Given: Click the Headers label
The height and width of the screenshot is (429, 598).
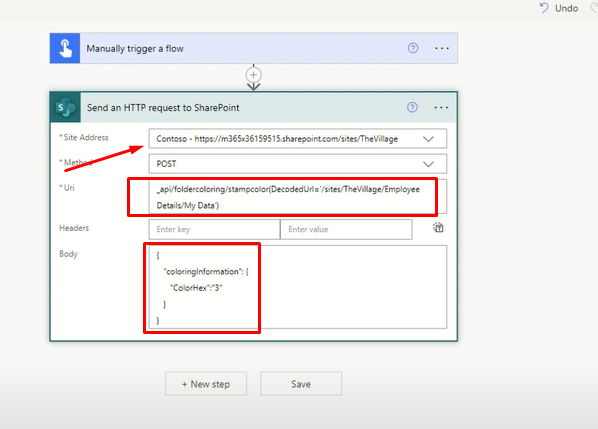Looking at the screenshot, I should 74,228.
